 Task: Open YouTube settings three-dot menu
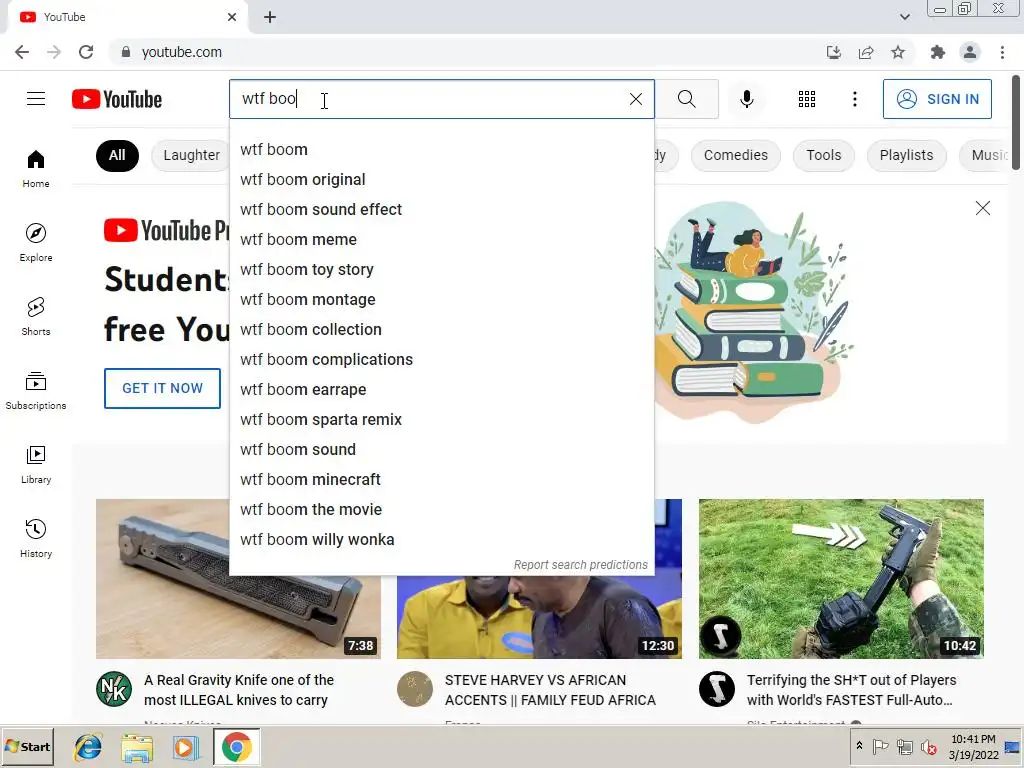(x=854, y=99)
